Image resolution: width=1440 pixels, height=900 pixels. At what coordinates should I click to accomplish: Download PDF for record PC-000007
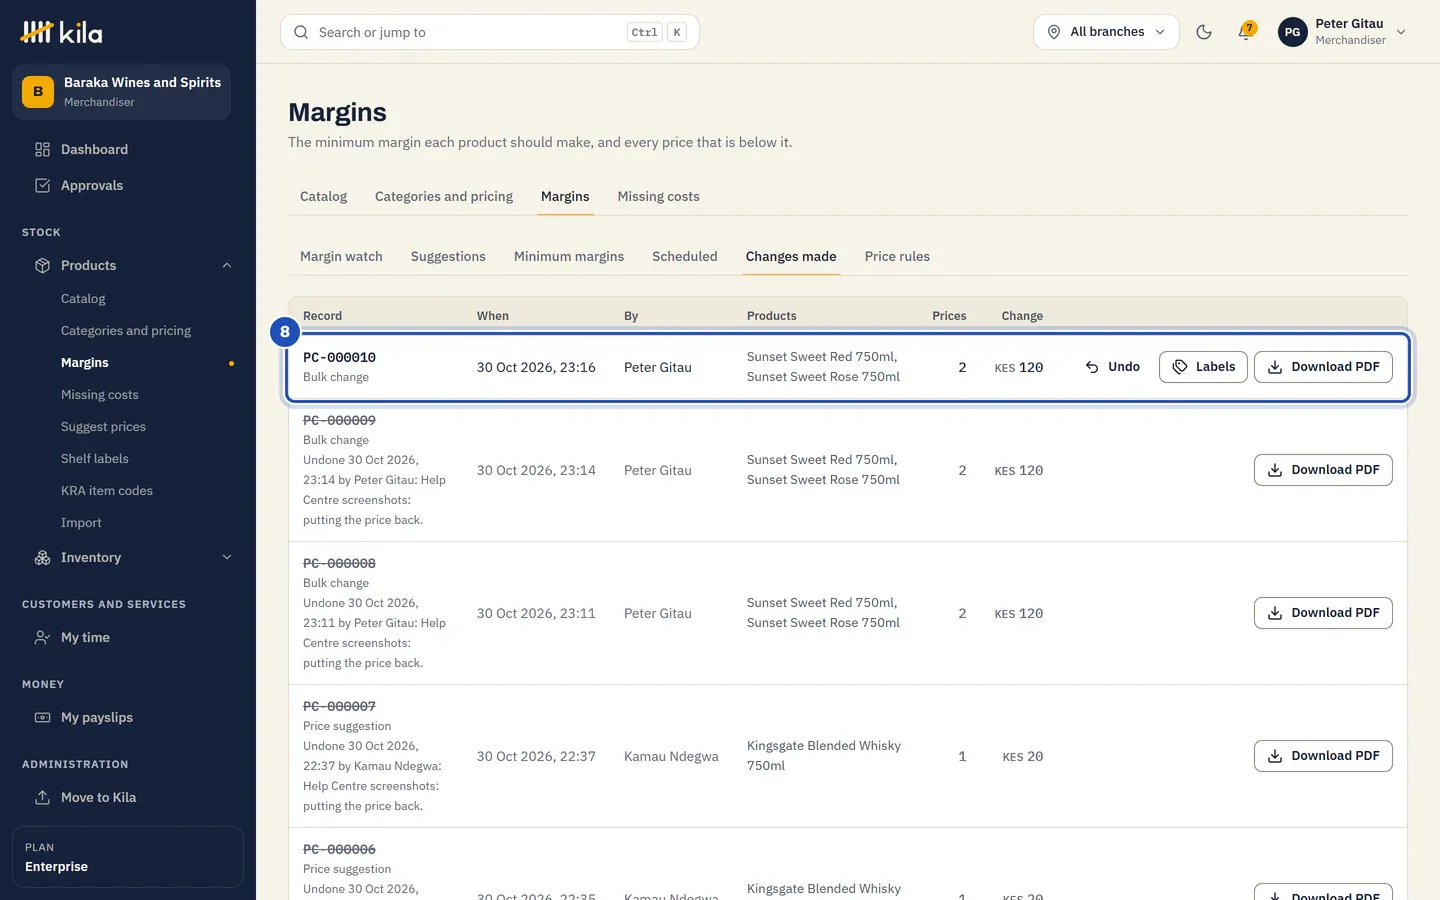point(1323,756)
